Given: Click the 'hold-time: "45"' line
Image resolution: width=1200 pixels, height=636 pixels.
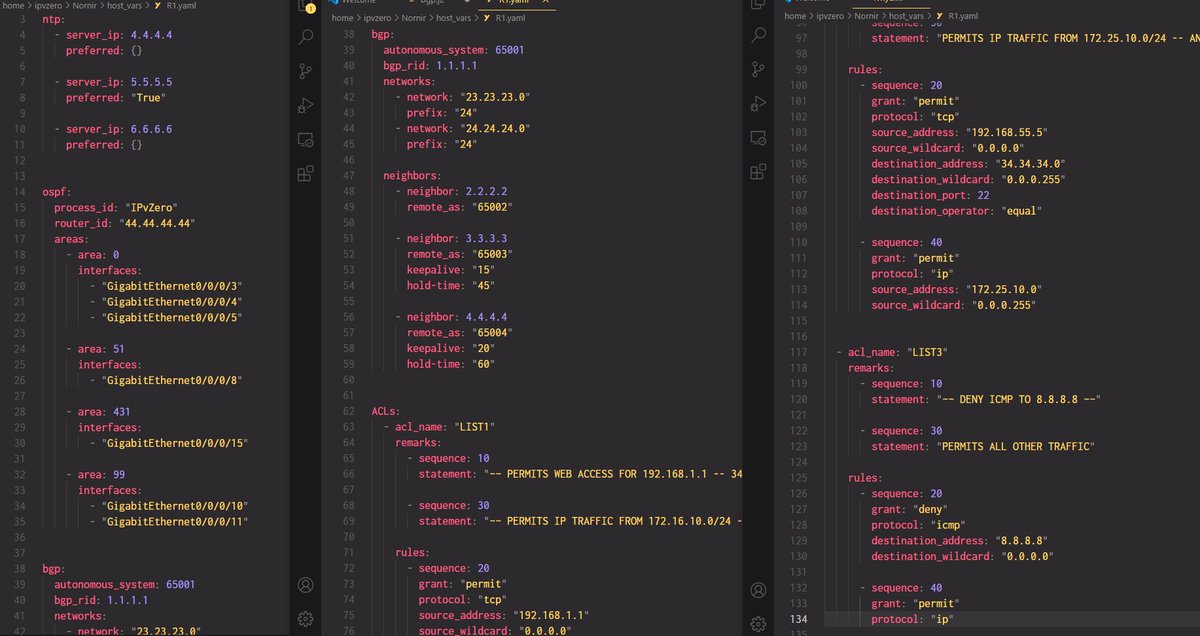Looking at the screenshot, I should [453, 286].
